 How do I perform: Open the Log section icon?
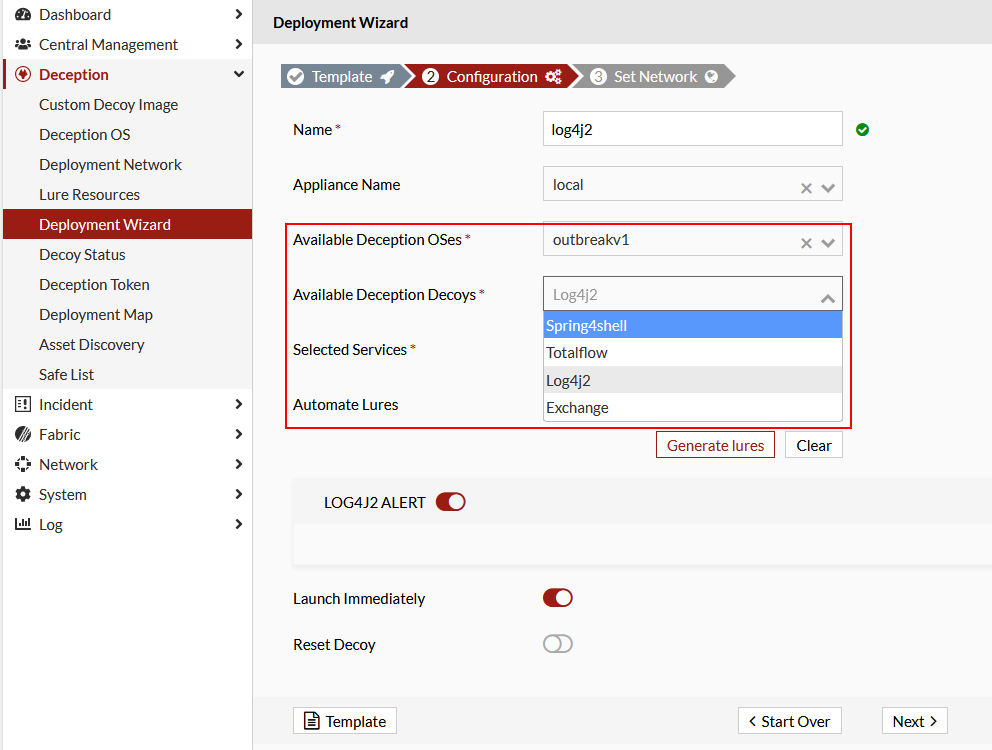point(22,524)
